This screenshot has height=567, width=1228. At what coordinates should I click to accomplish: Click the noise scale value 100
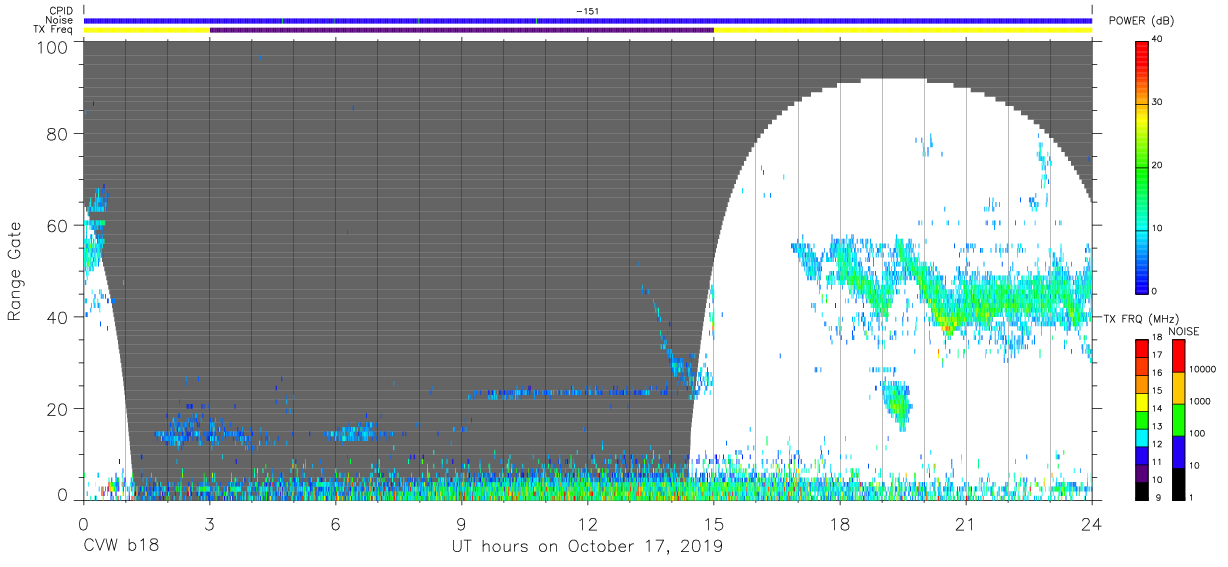pyautogui.click(x=1197, y=433)
